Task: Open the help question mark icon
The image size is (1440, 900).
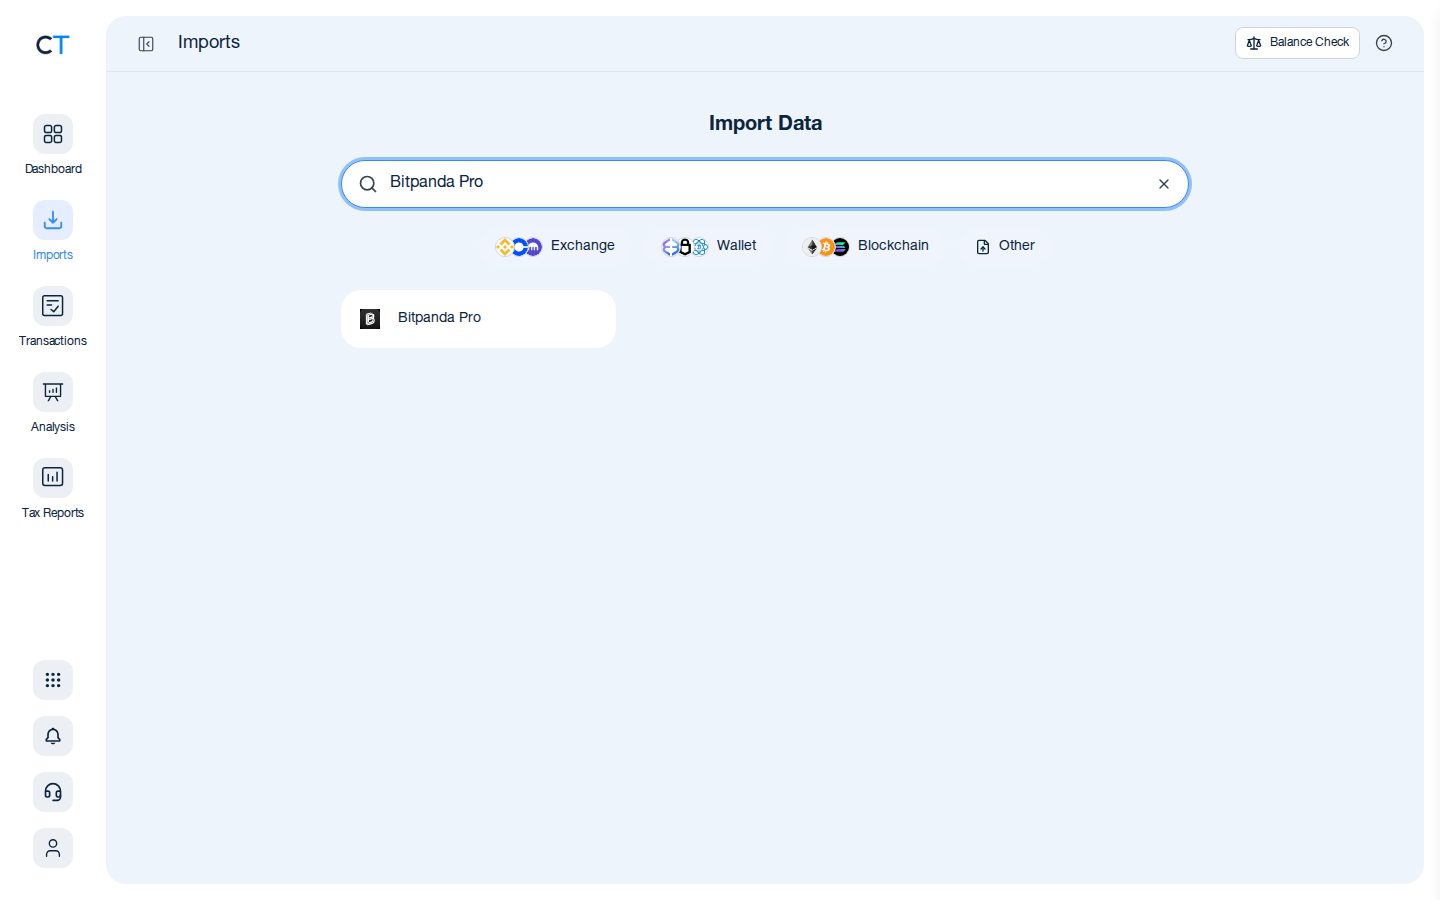Action: pyautogui.click(x=1384, y=43)
